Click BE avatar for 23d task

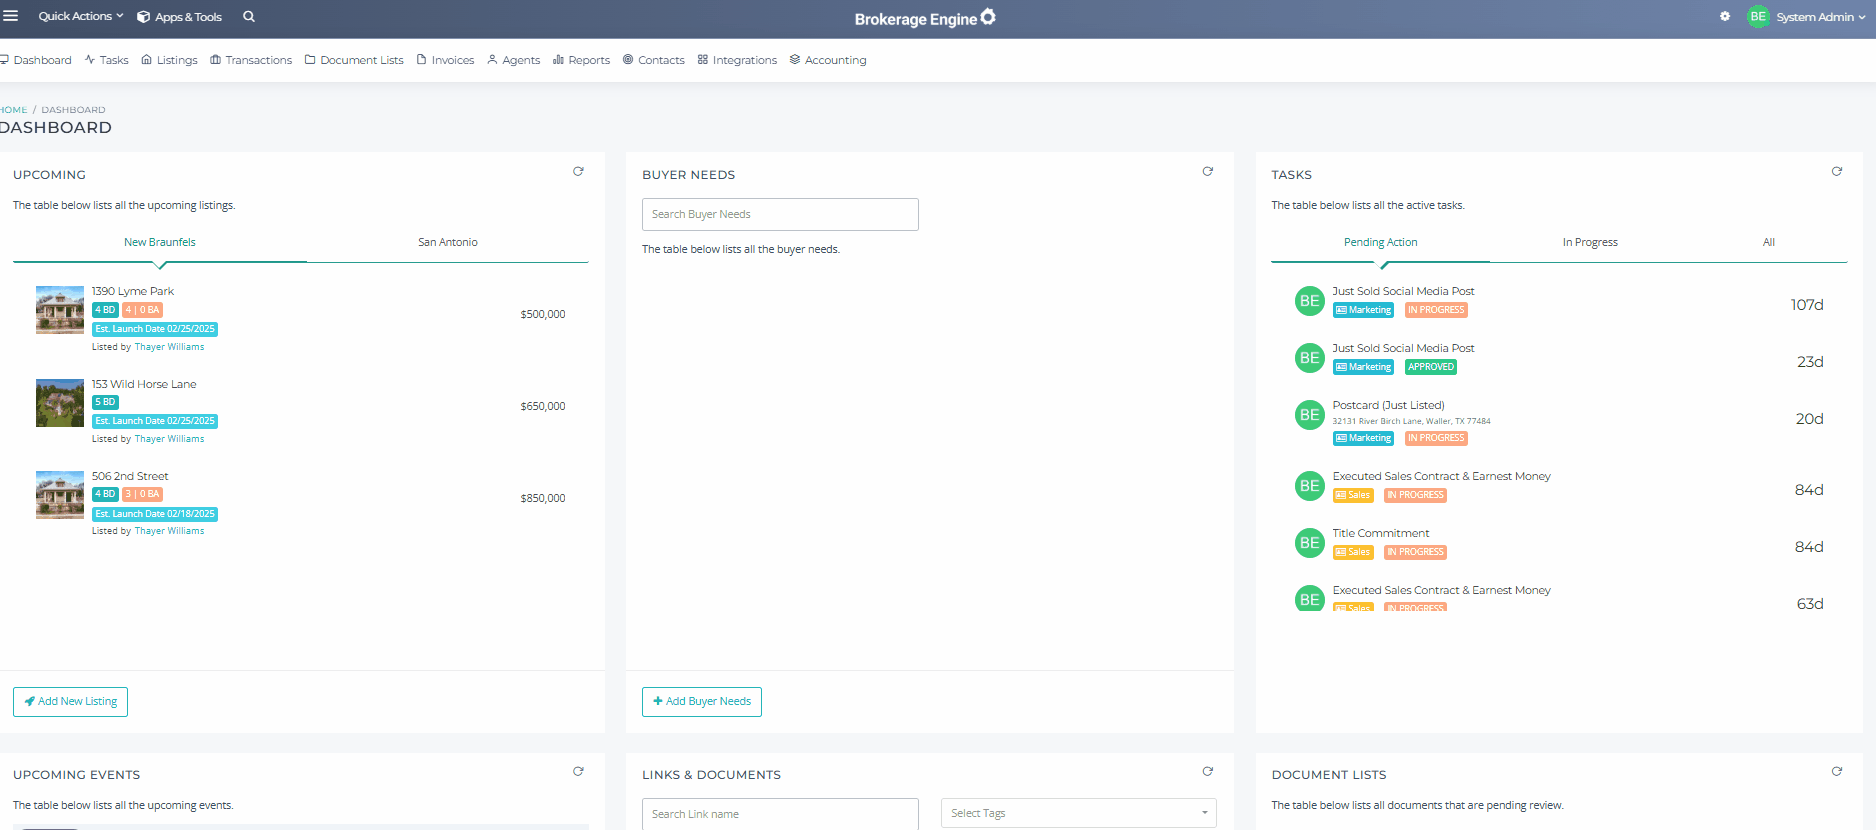1310,358
